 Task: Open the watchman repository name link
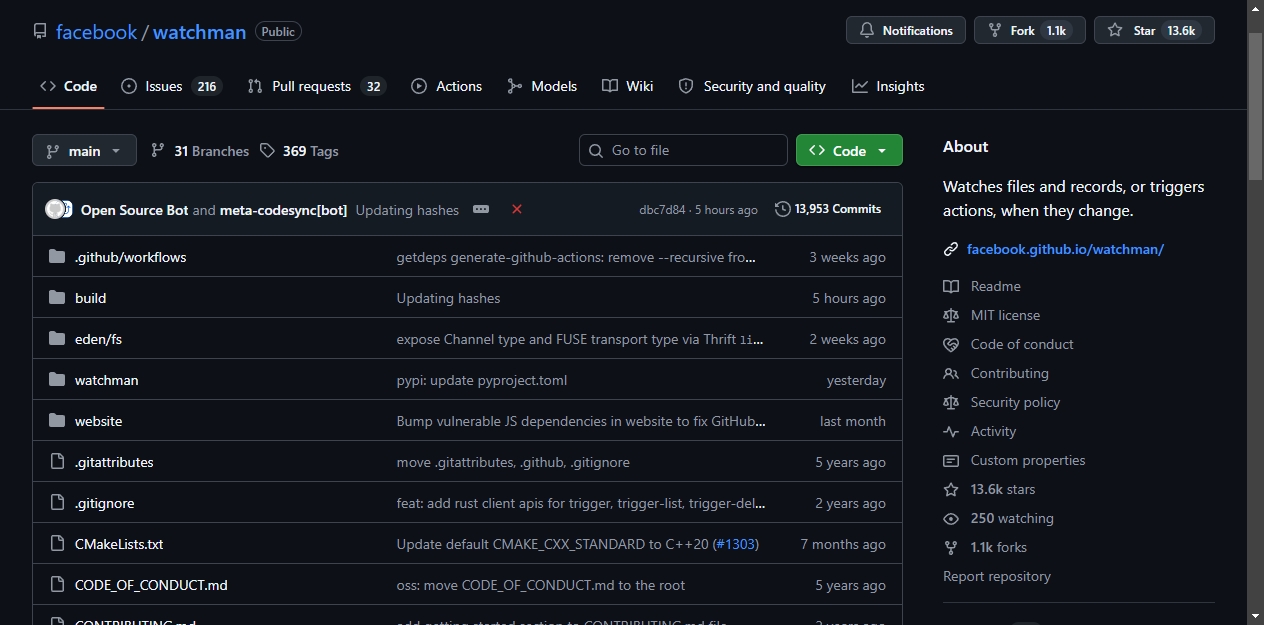click(x=199, y=32)
